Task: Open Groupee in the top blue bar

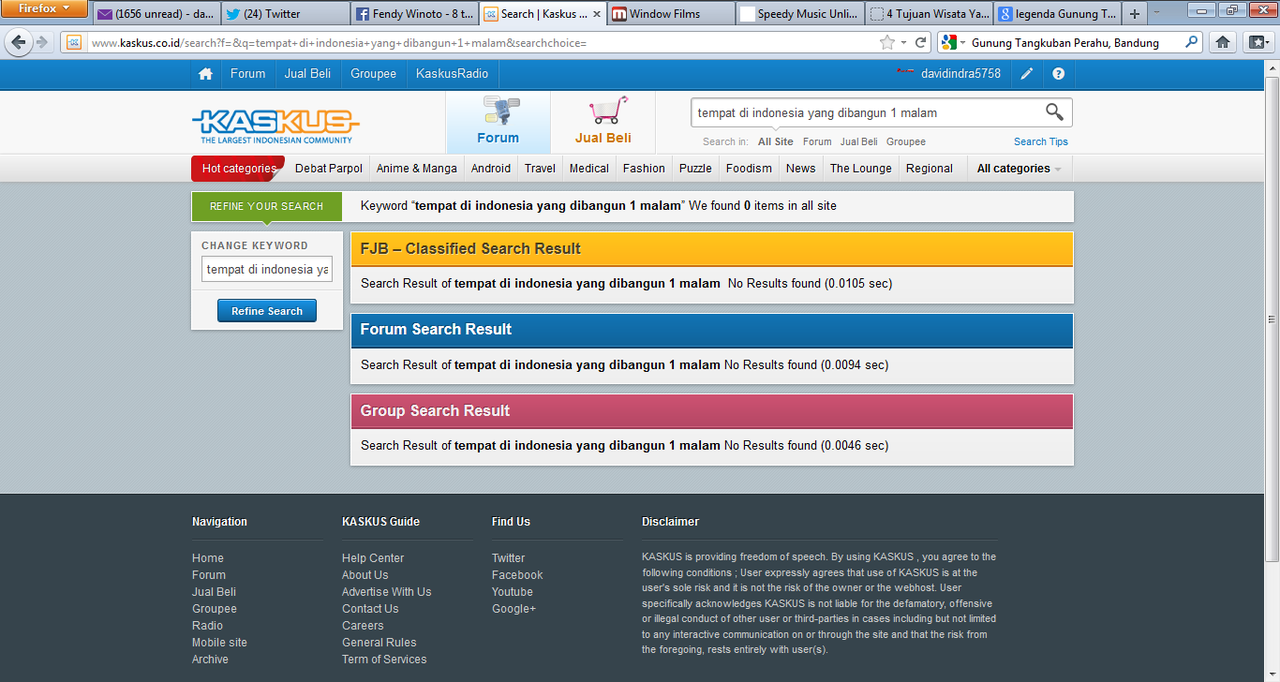Action: pyautogui.click(x=373, y=73)
